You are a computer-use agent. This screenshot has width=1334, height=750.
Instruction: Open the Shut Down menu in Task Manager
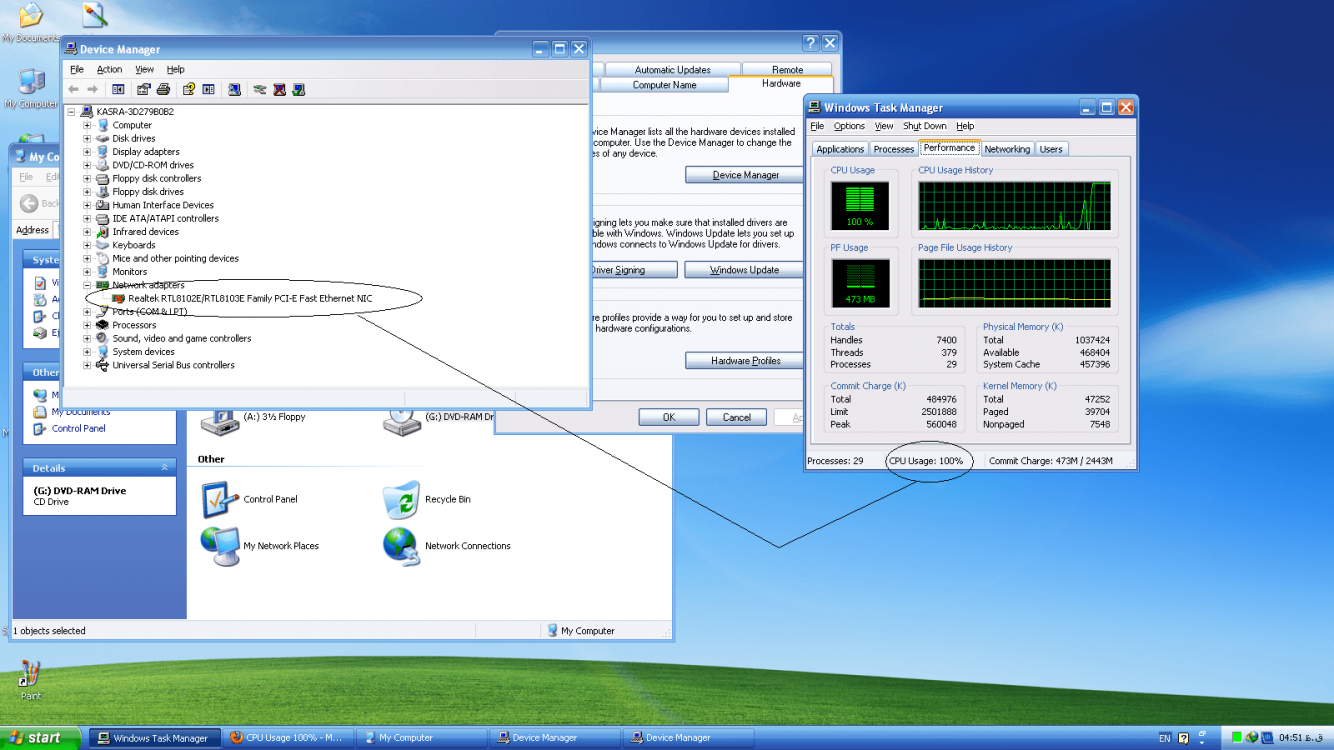[x=924, y=126]
